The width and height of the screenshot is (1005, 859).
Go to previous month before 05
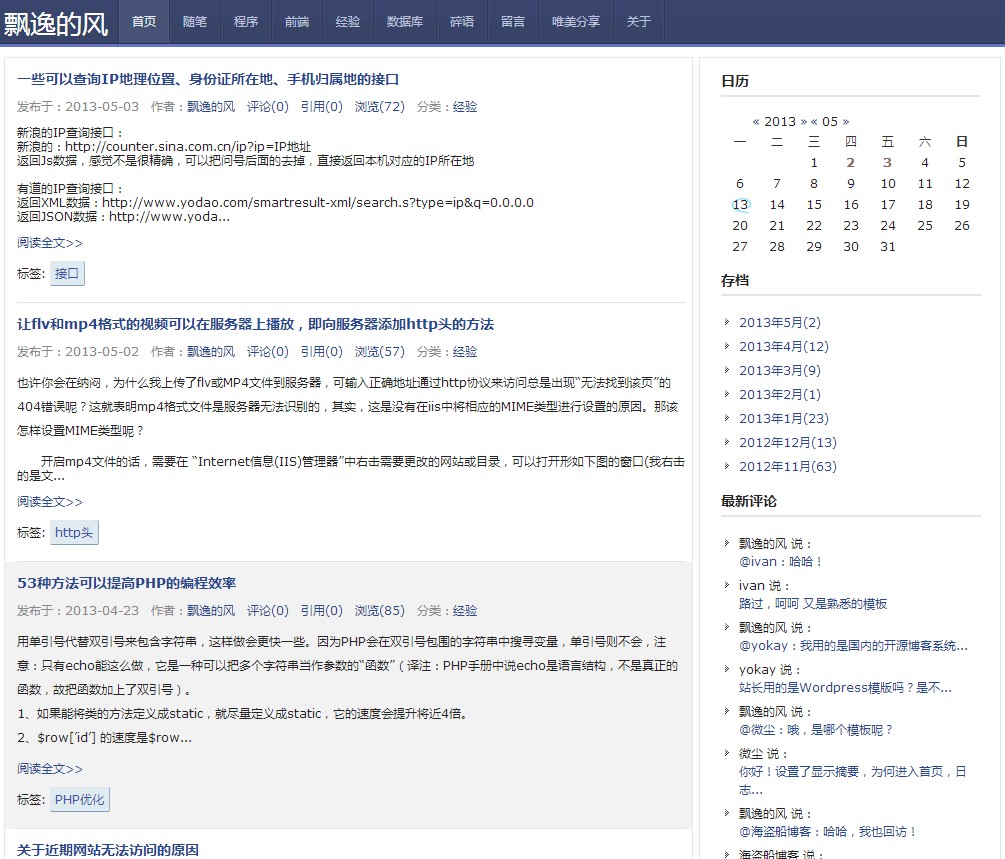point(815,122)
